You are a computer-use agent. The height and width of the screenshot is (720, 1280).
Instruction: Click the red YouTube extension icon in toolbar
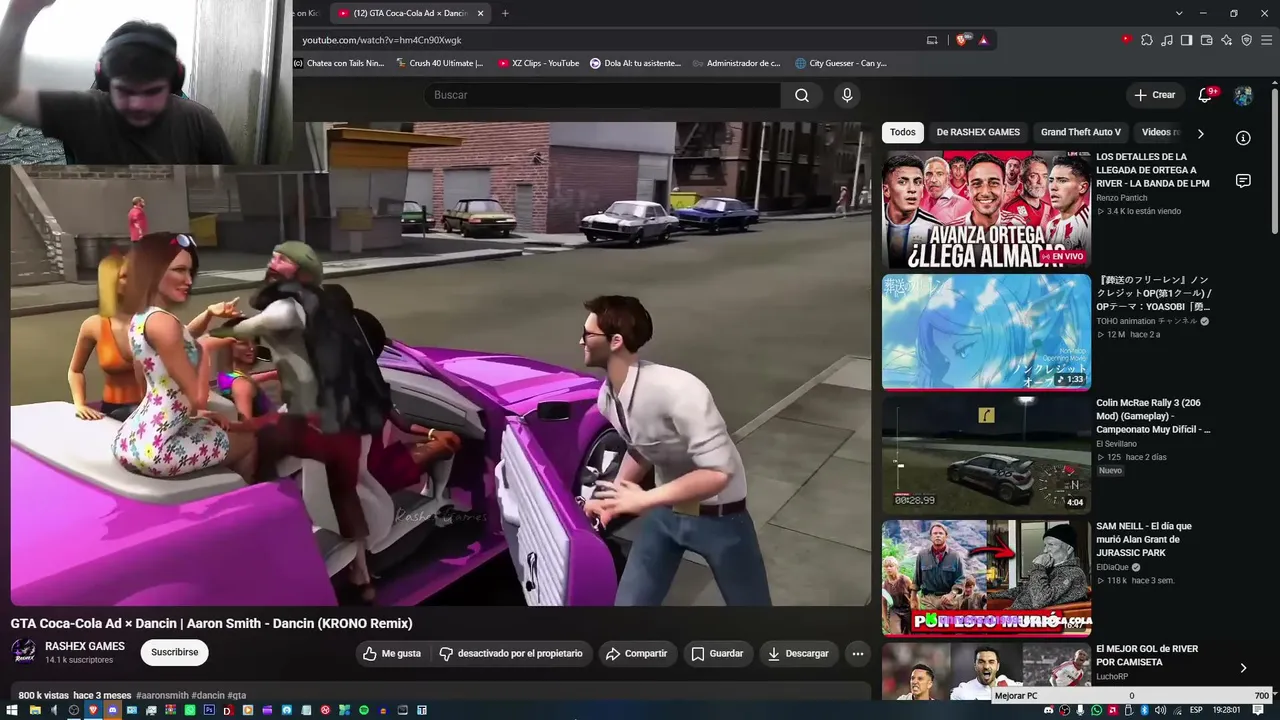[1127, 40]
